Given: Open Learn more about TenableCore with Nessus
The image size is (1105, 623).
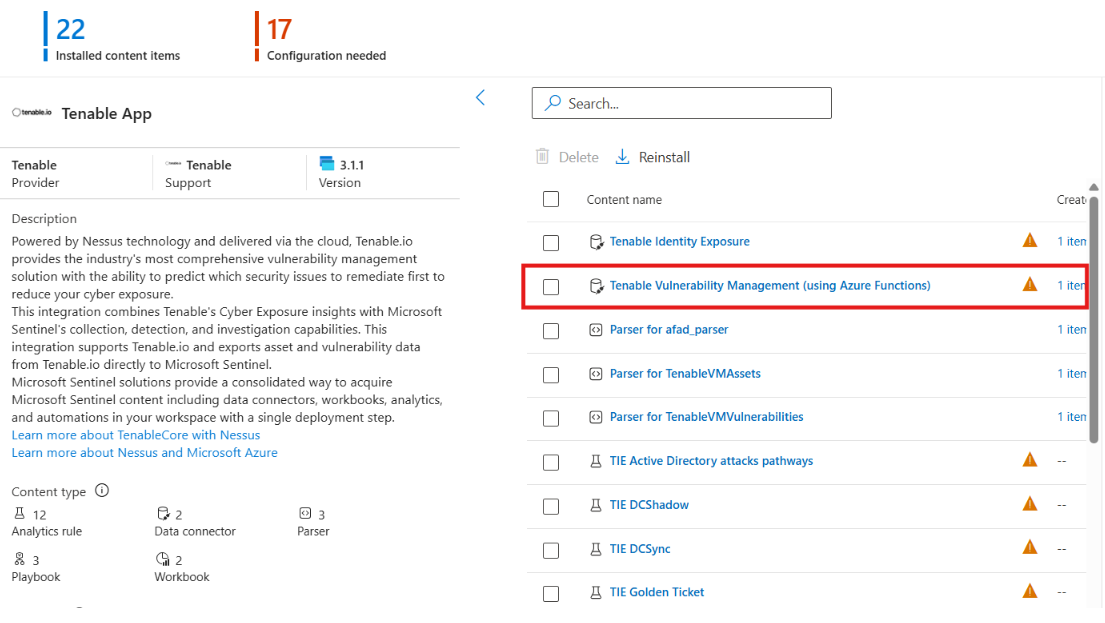Looking at the screenshot, I should [136, 435].
